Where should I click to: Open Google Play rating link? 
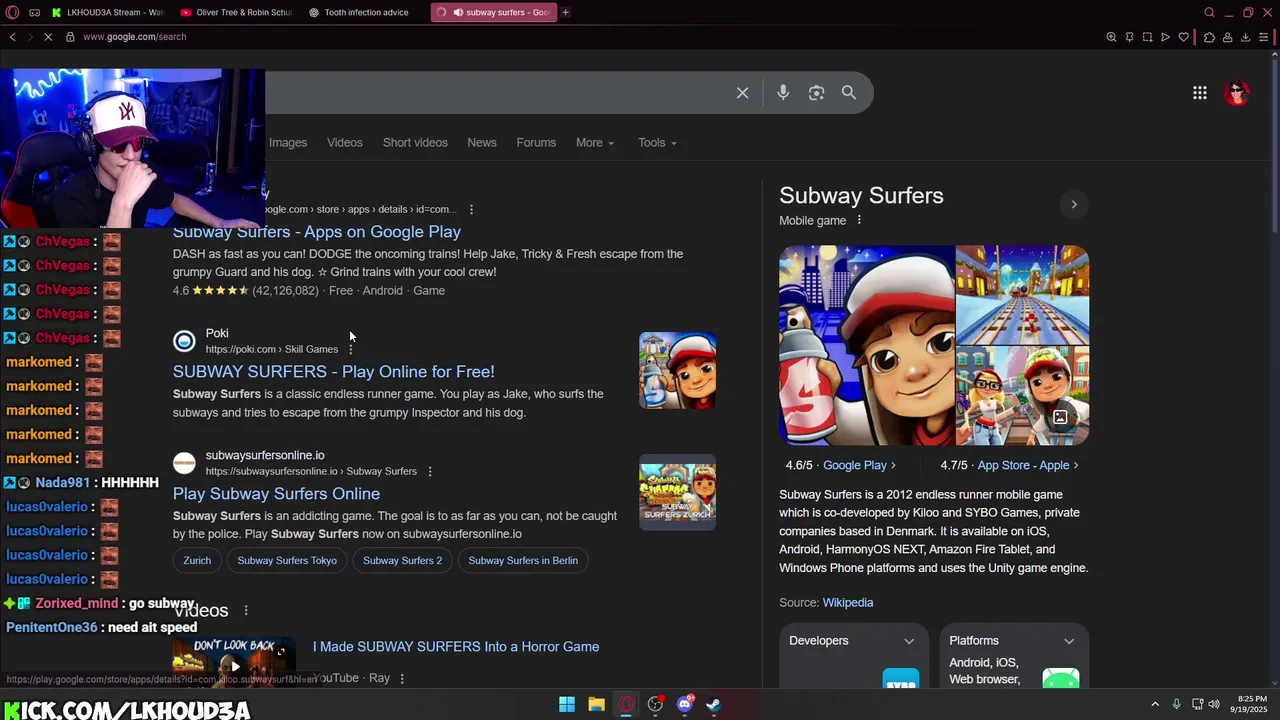[x=860, y=465]
